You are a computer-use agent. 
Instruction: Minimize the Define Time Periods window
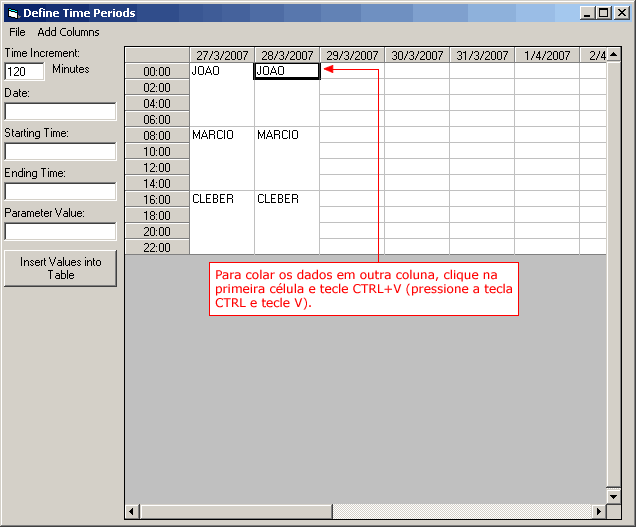pyautogui.click(x=587, y=13)
